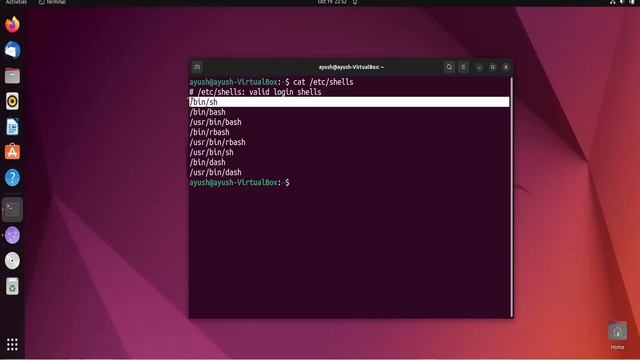Click the /usr/bin/rbash line
The width and height of the screenshot is (640, 360).
click(218, 142)
